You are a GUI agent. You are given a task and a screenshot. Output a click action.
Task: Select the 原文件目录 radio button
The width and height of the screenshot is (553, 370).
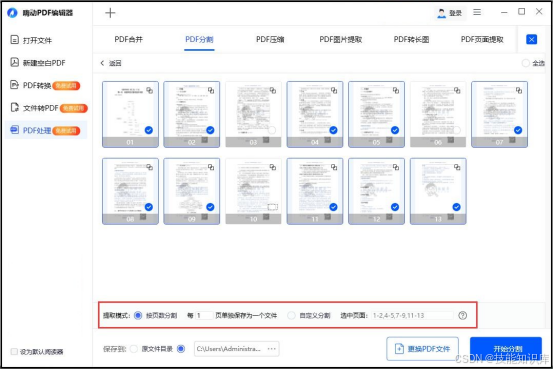[x=133, y=349]
